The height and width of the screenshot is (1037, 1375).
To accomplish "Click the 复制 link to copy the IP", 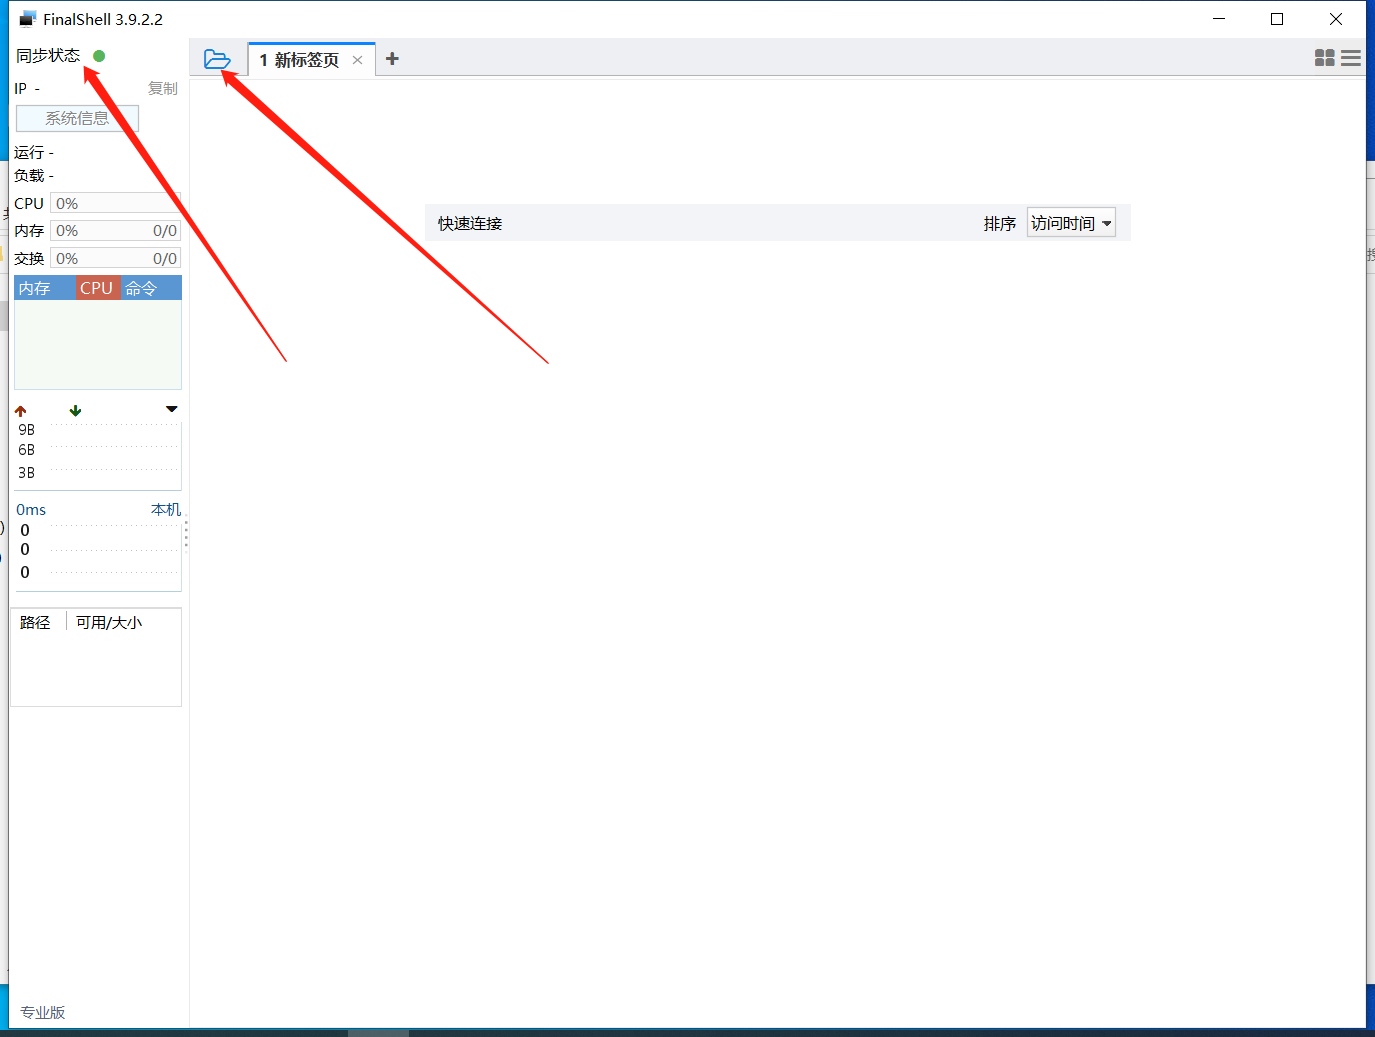I will click(163, 88).
